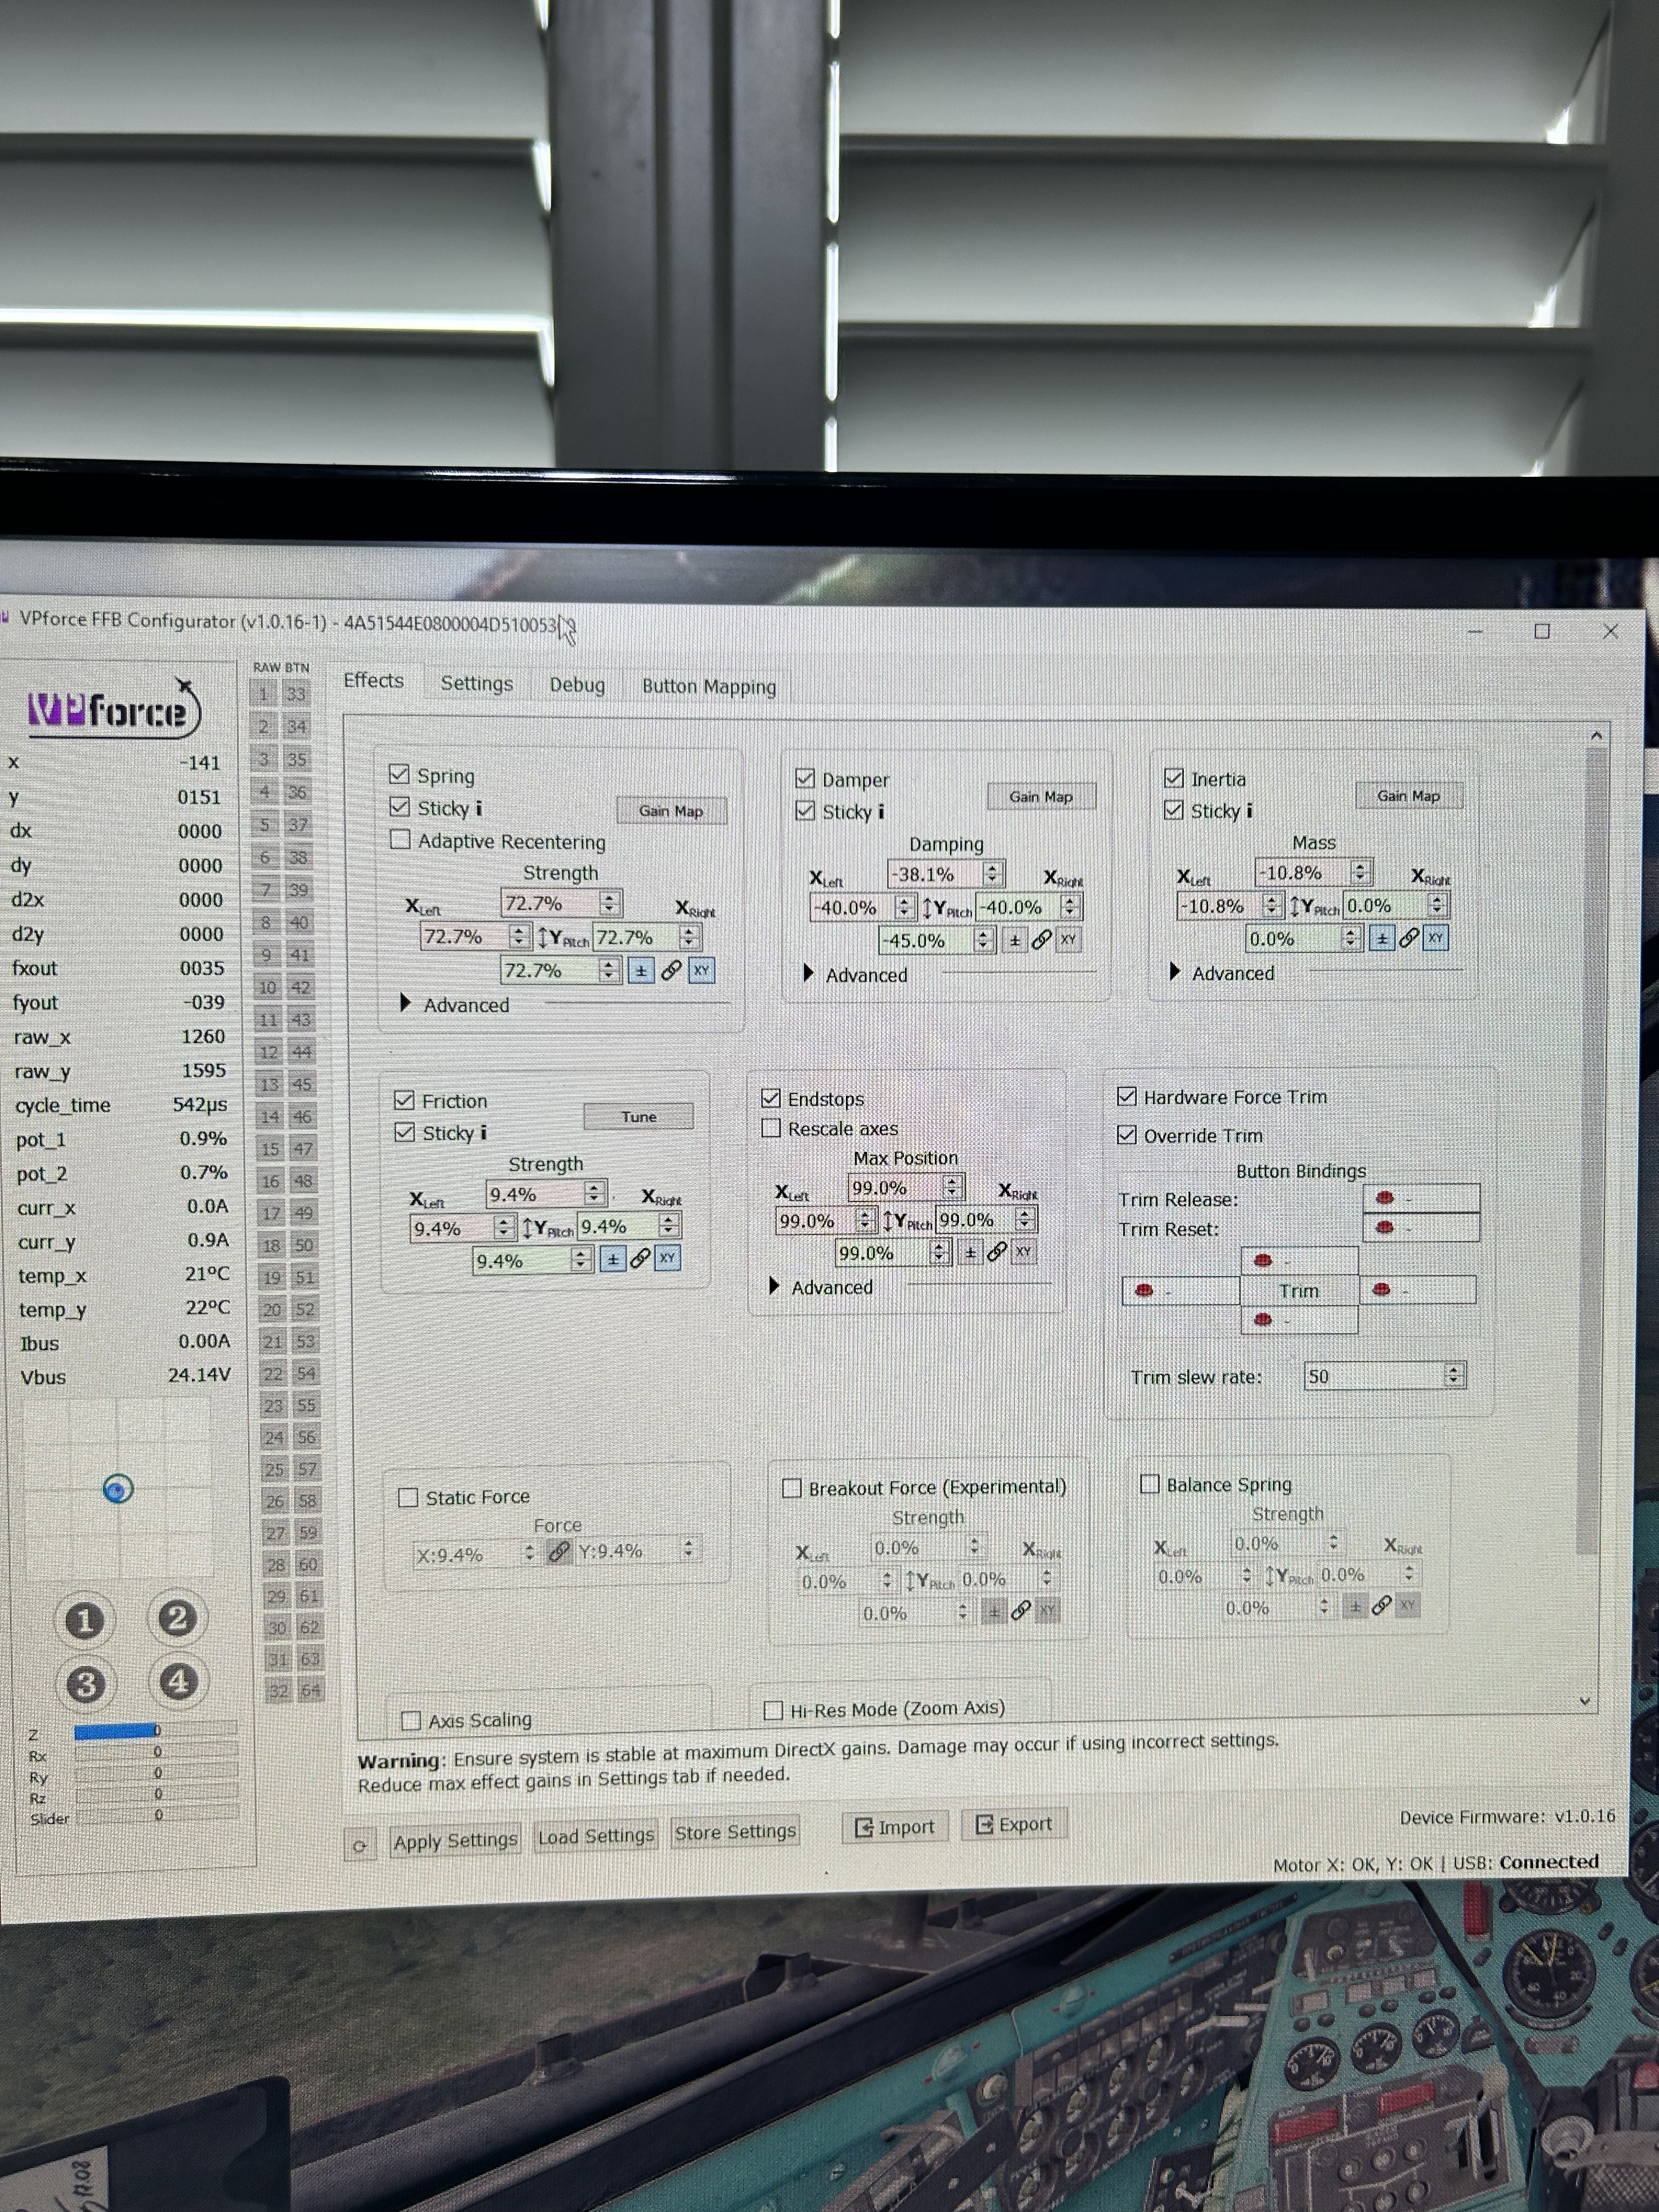Toggle the Friction XY mode icon
Viewport: 1659px width, 2212px height.
point(667,1258)
